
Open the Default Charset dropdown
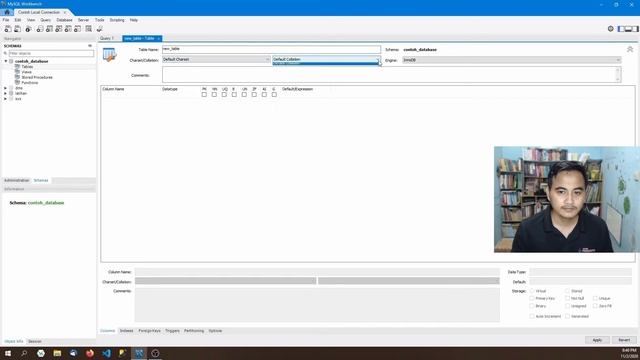click(x=216, y=60)
